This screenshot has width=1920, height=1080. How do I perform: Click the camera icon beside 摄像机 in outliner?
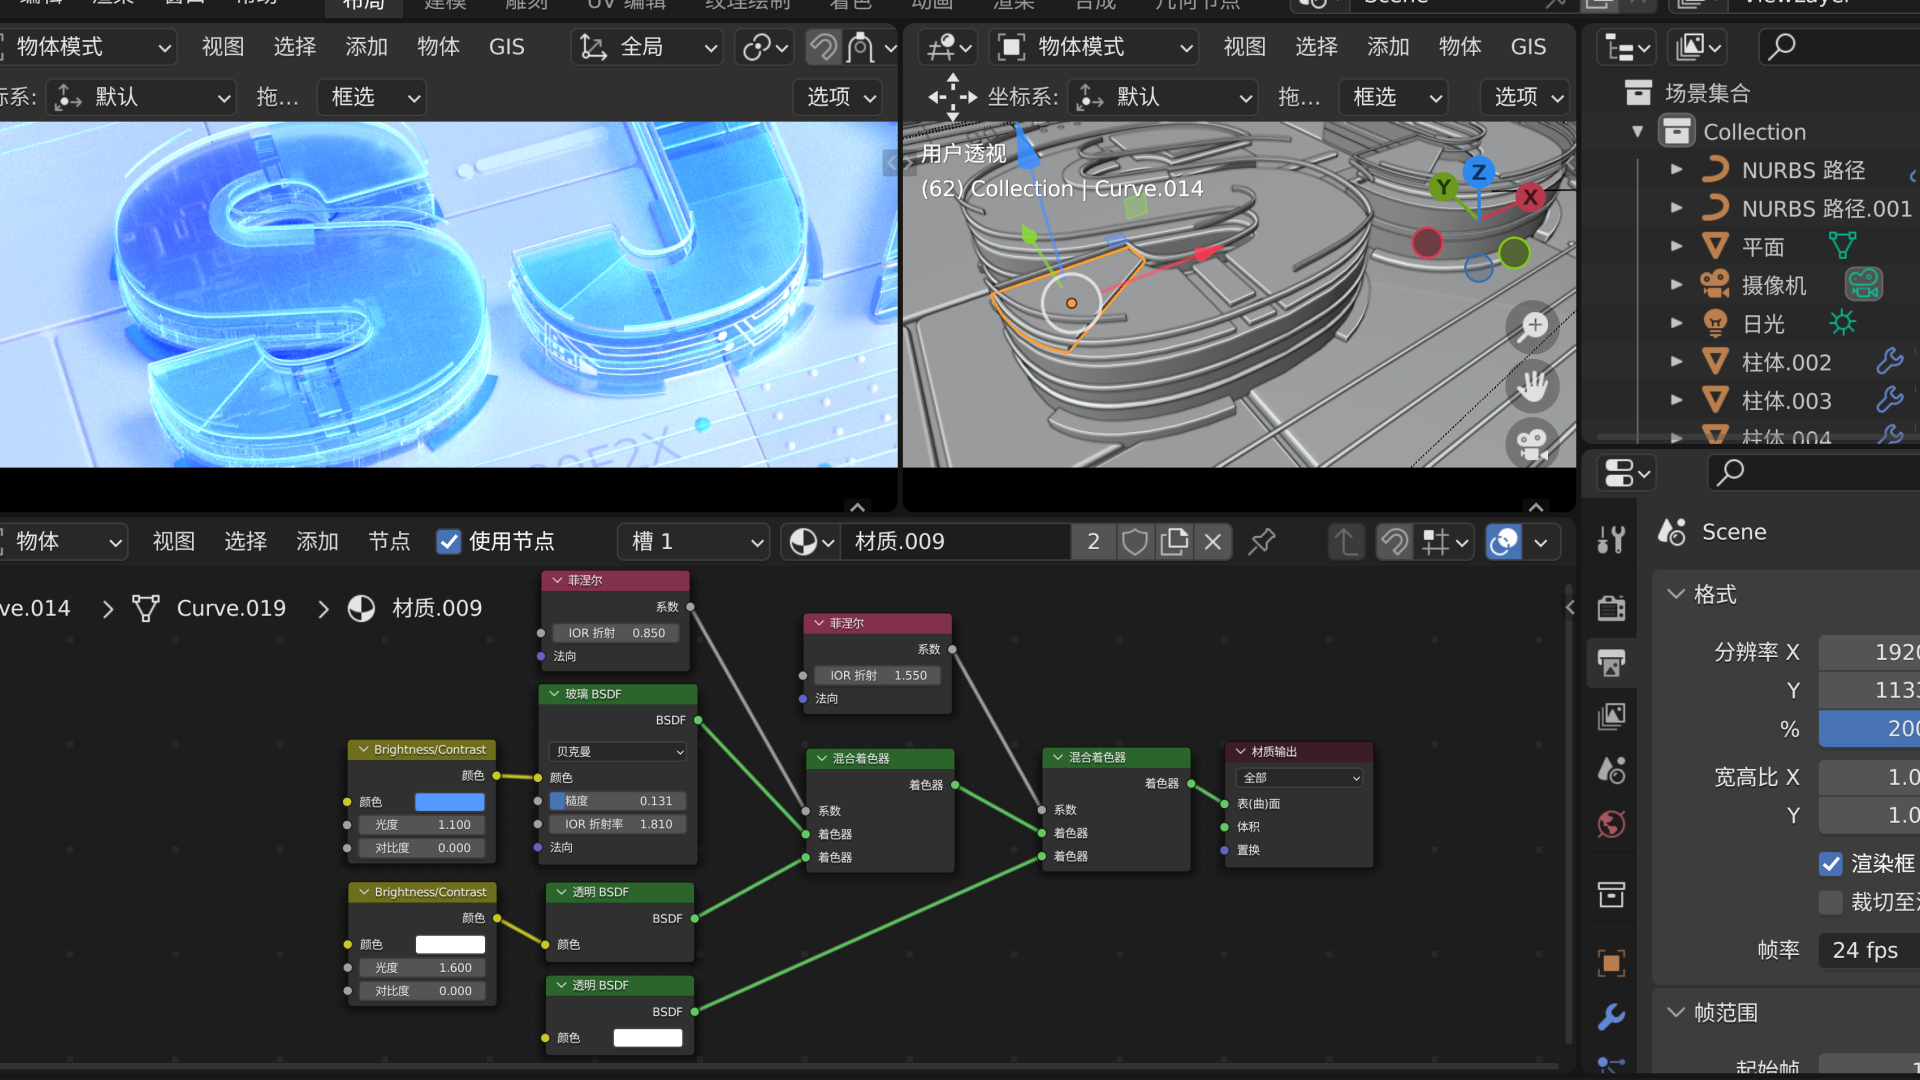click(1862, 283)
